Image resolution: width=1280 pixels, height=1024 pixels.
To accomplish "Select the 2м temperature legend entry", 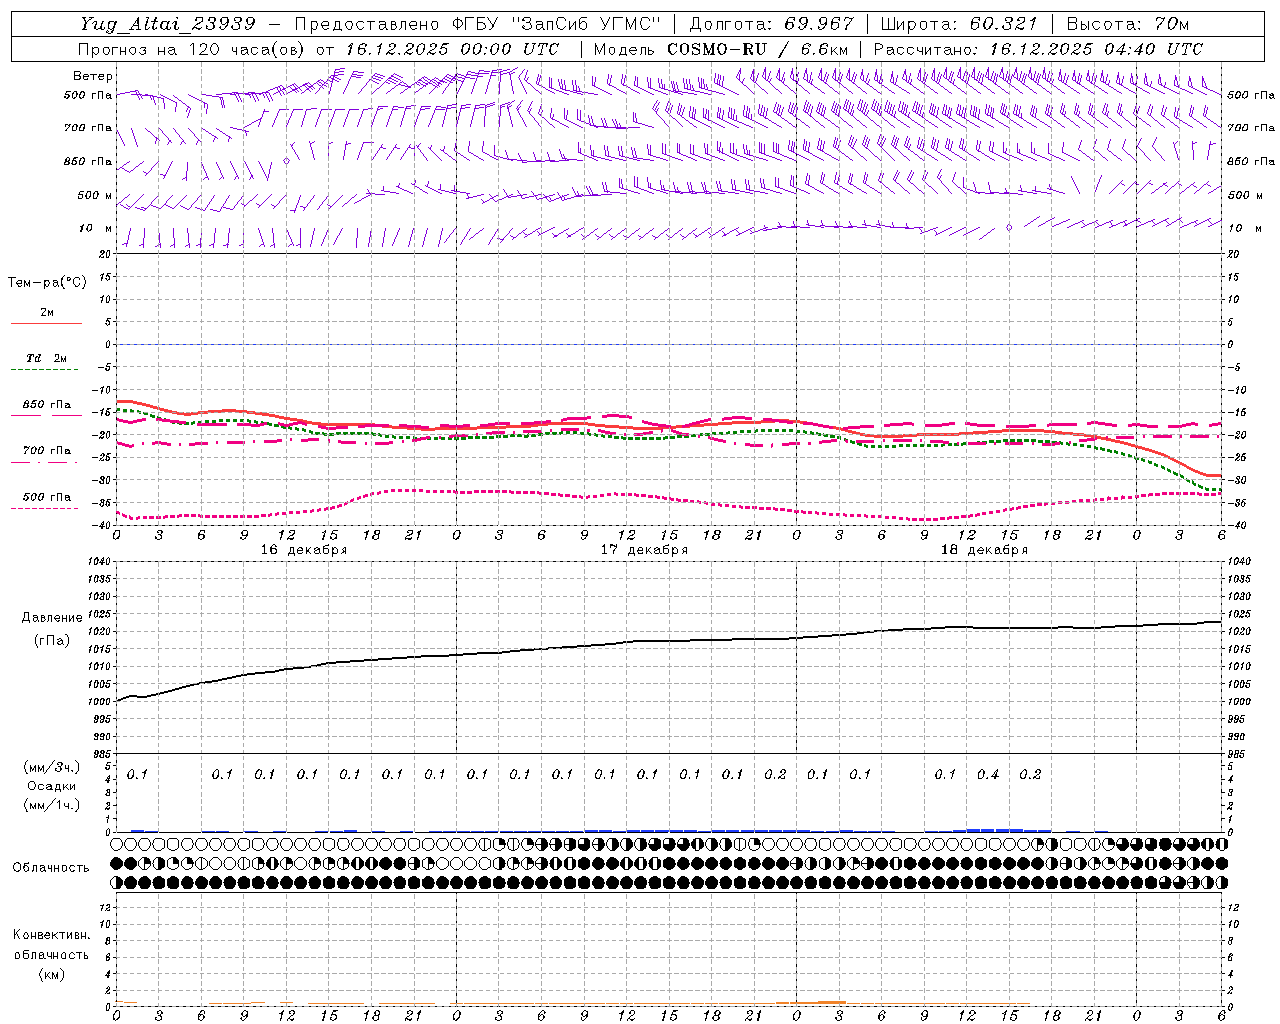I will [47, 313].
